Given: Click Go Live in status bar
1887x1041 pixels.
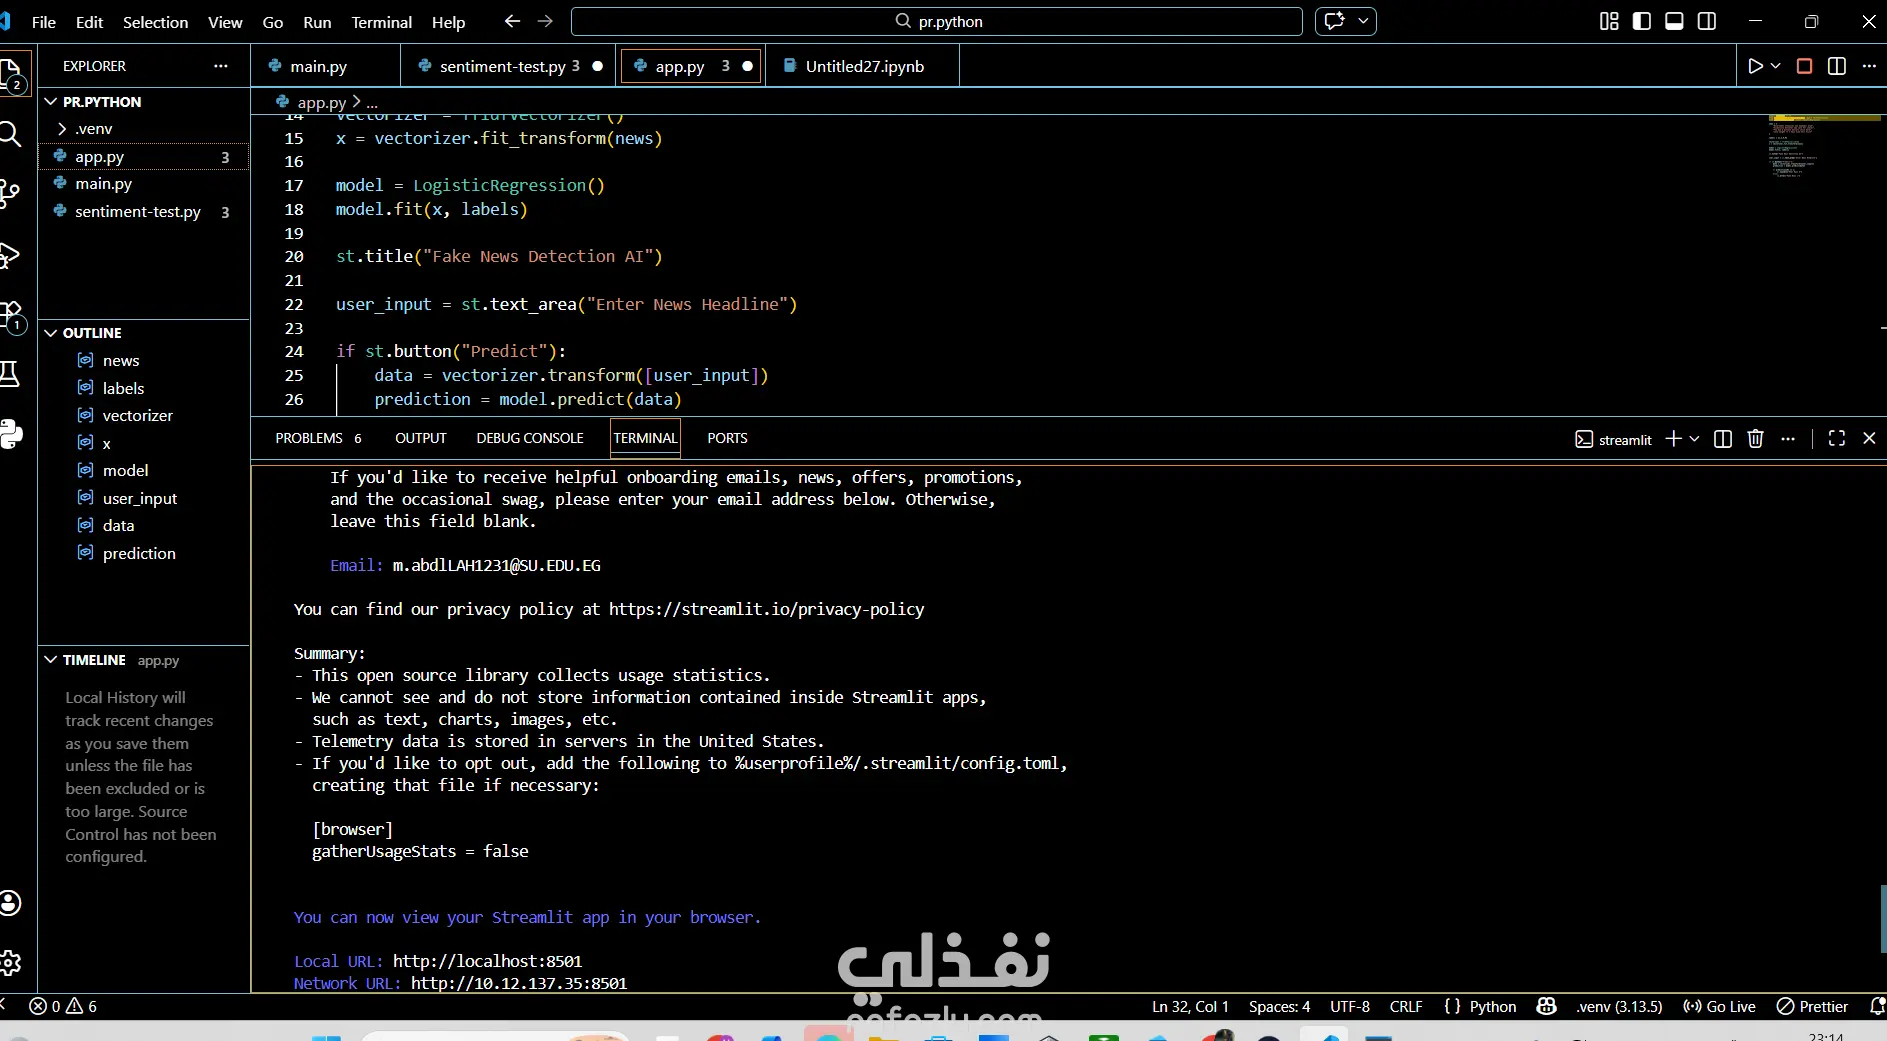Looking at the screenshot, I should [1719, 1006].
